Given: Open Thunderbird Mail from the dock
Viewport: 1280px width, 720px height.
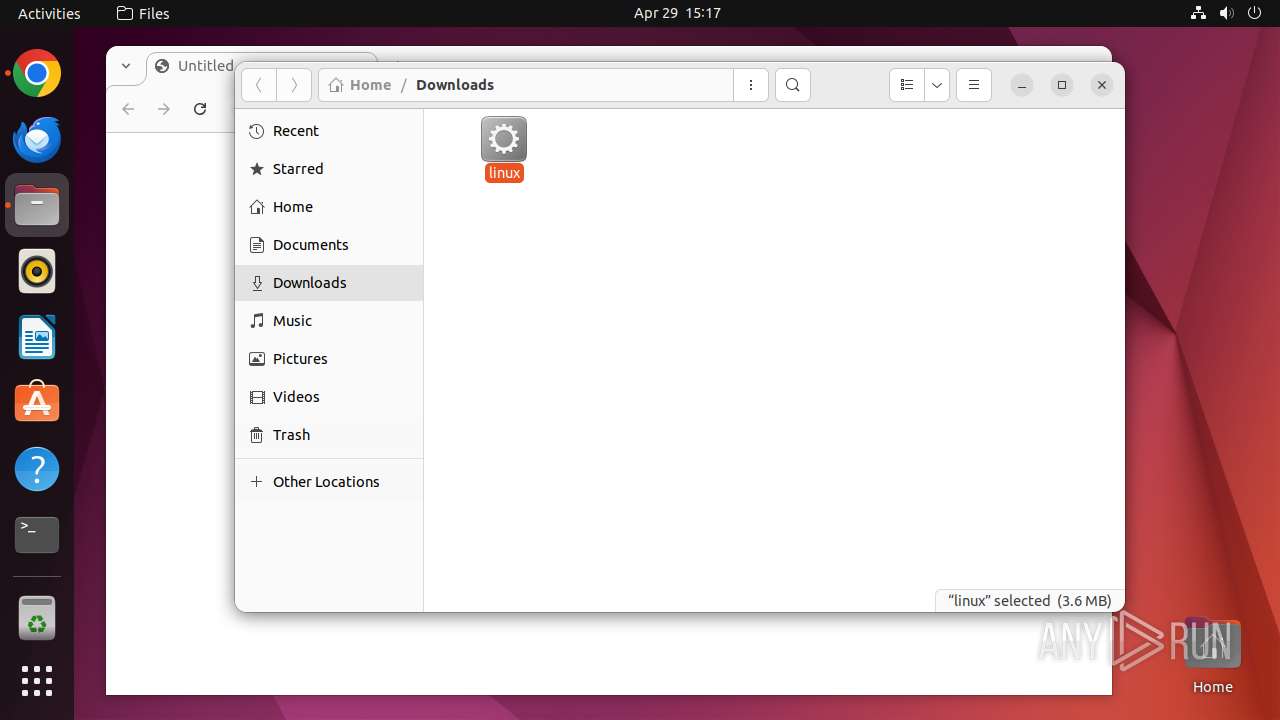Looking at the screenshot, I should coord(37,140).
